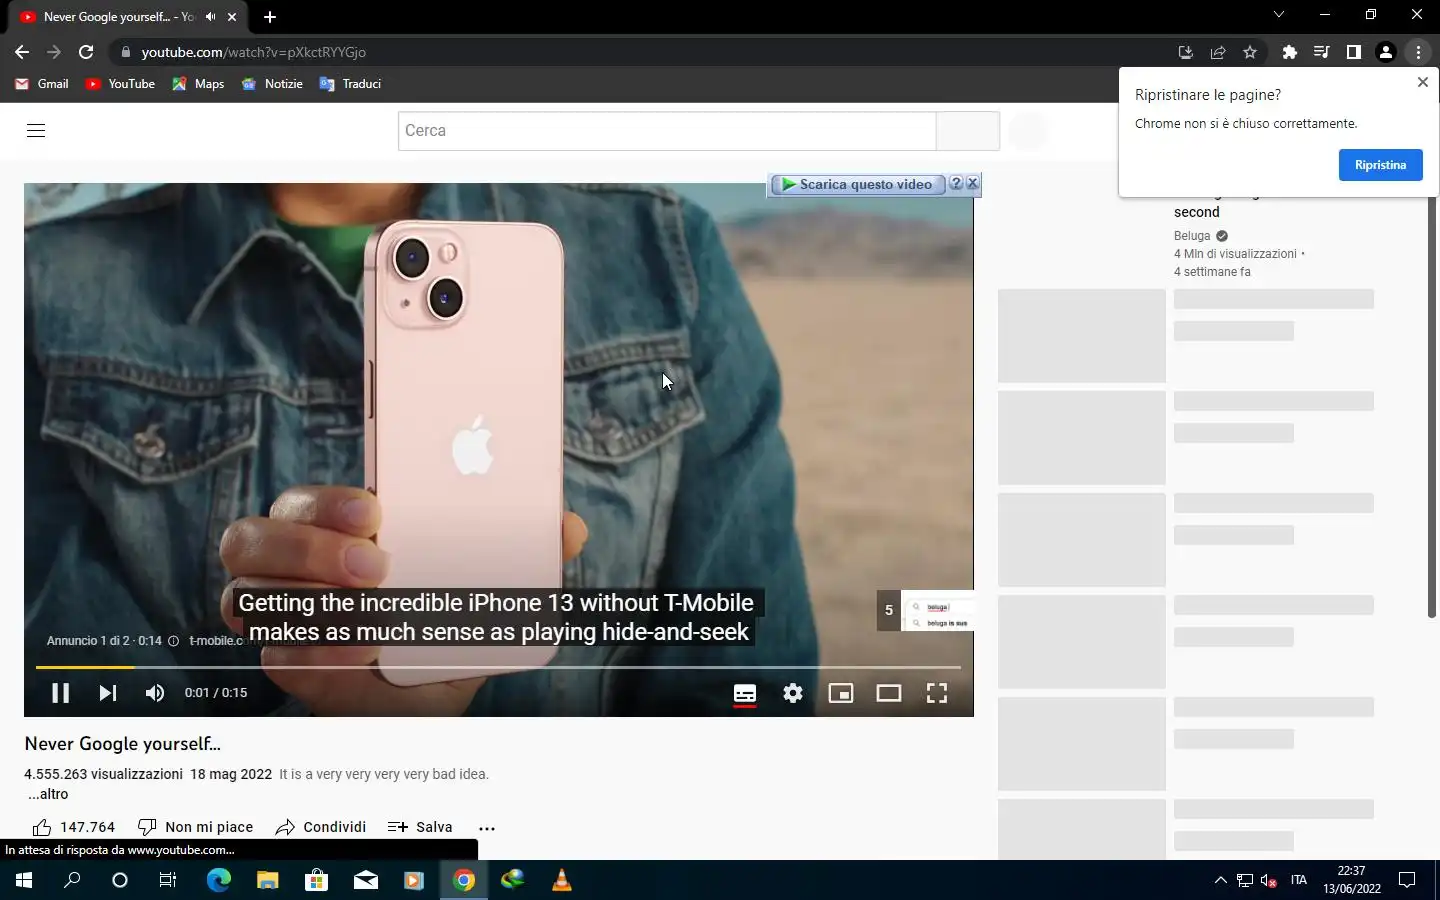
Task: Save the video with Salva
Action: coord(420,827)
